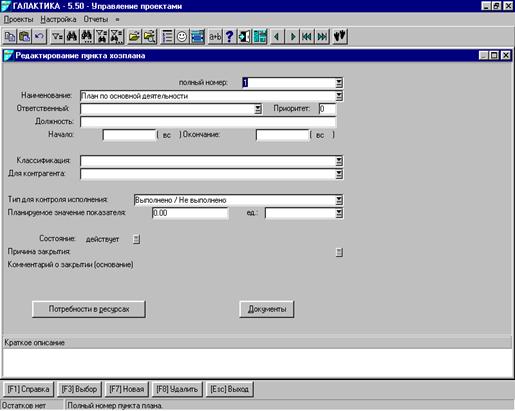
Task: Open the Отчеты menu
Action: [96, 19]
